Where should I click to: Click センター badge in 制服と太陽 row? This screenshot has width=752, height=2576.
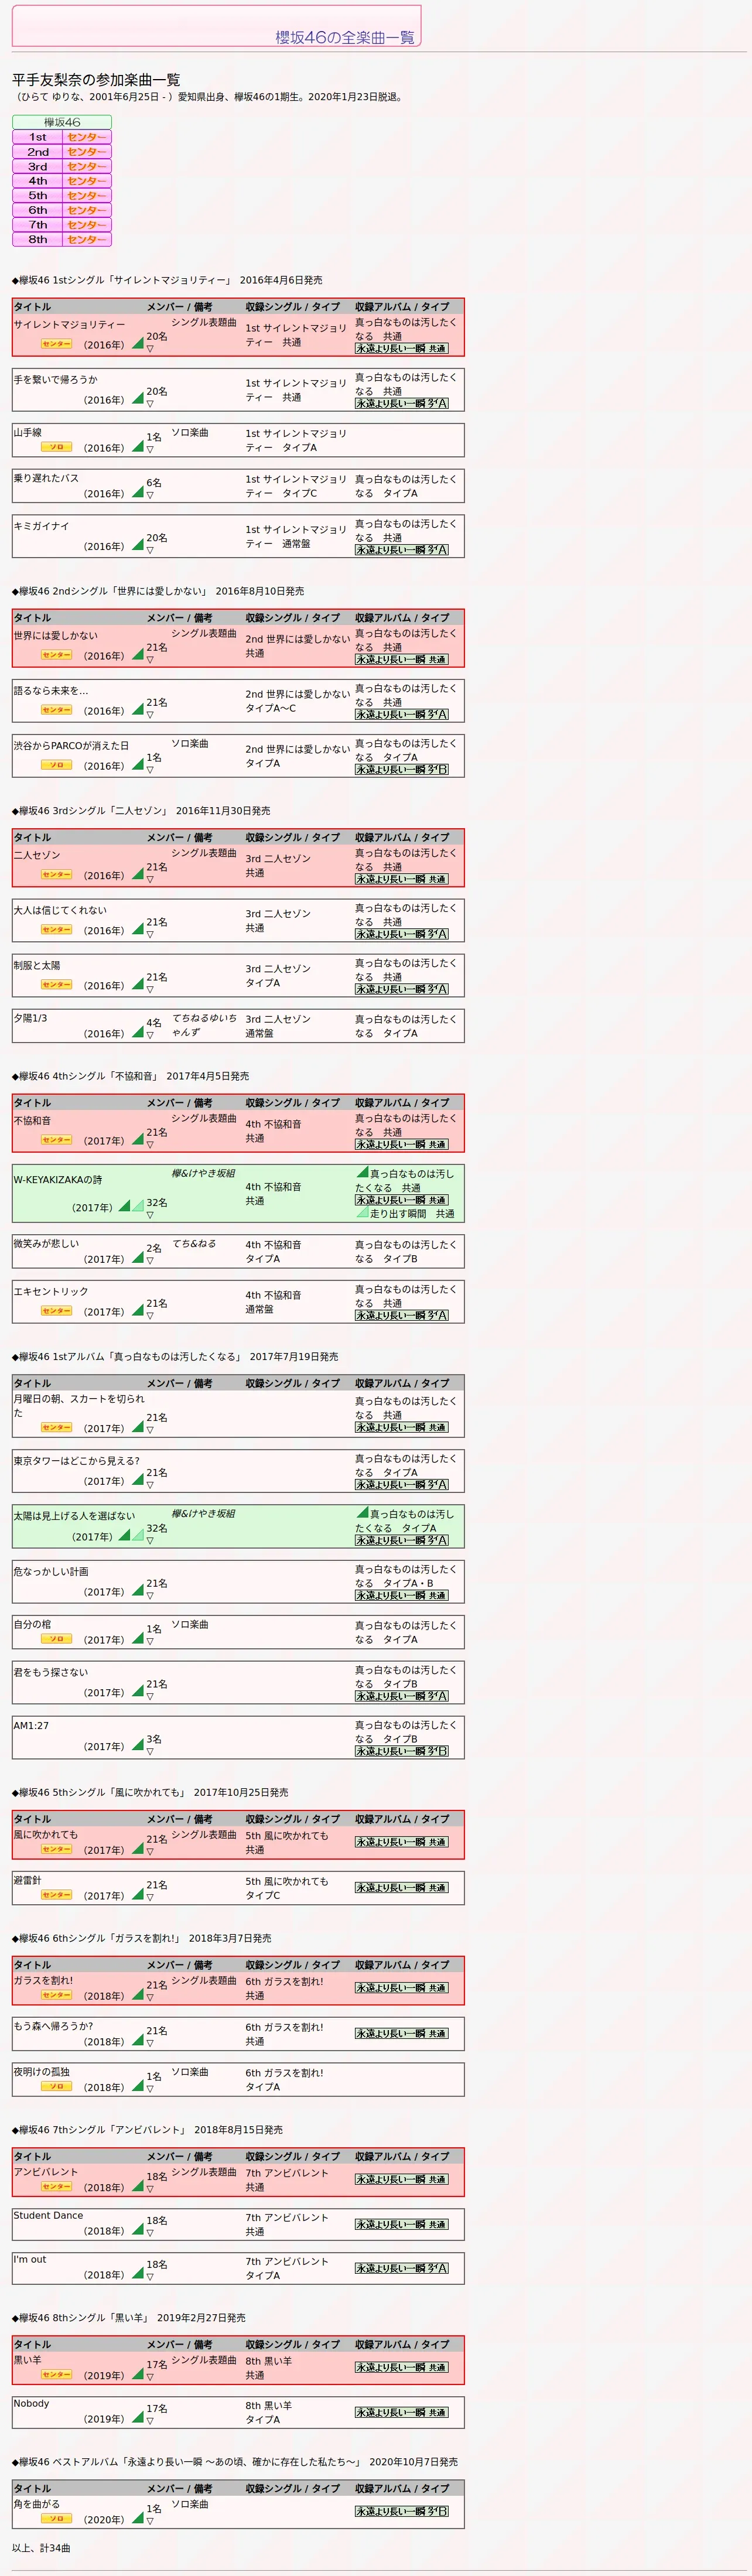coord(56,985)
